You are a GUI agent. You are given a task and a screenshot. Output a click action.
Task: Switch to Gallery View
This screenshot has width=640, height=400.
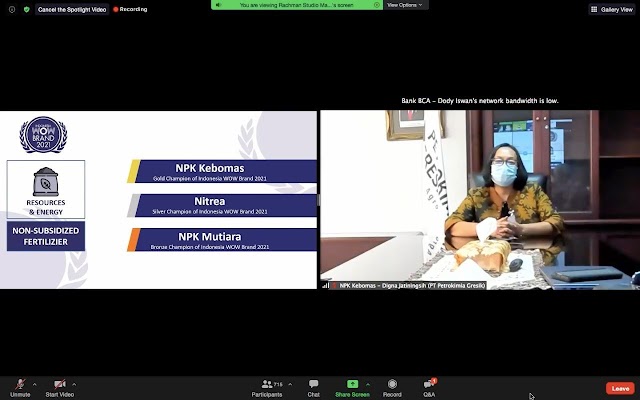(611, 9)
